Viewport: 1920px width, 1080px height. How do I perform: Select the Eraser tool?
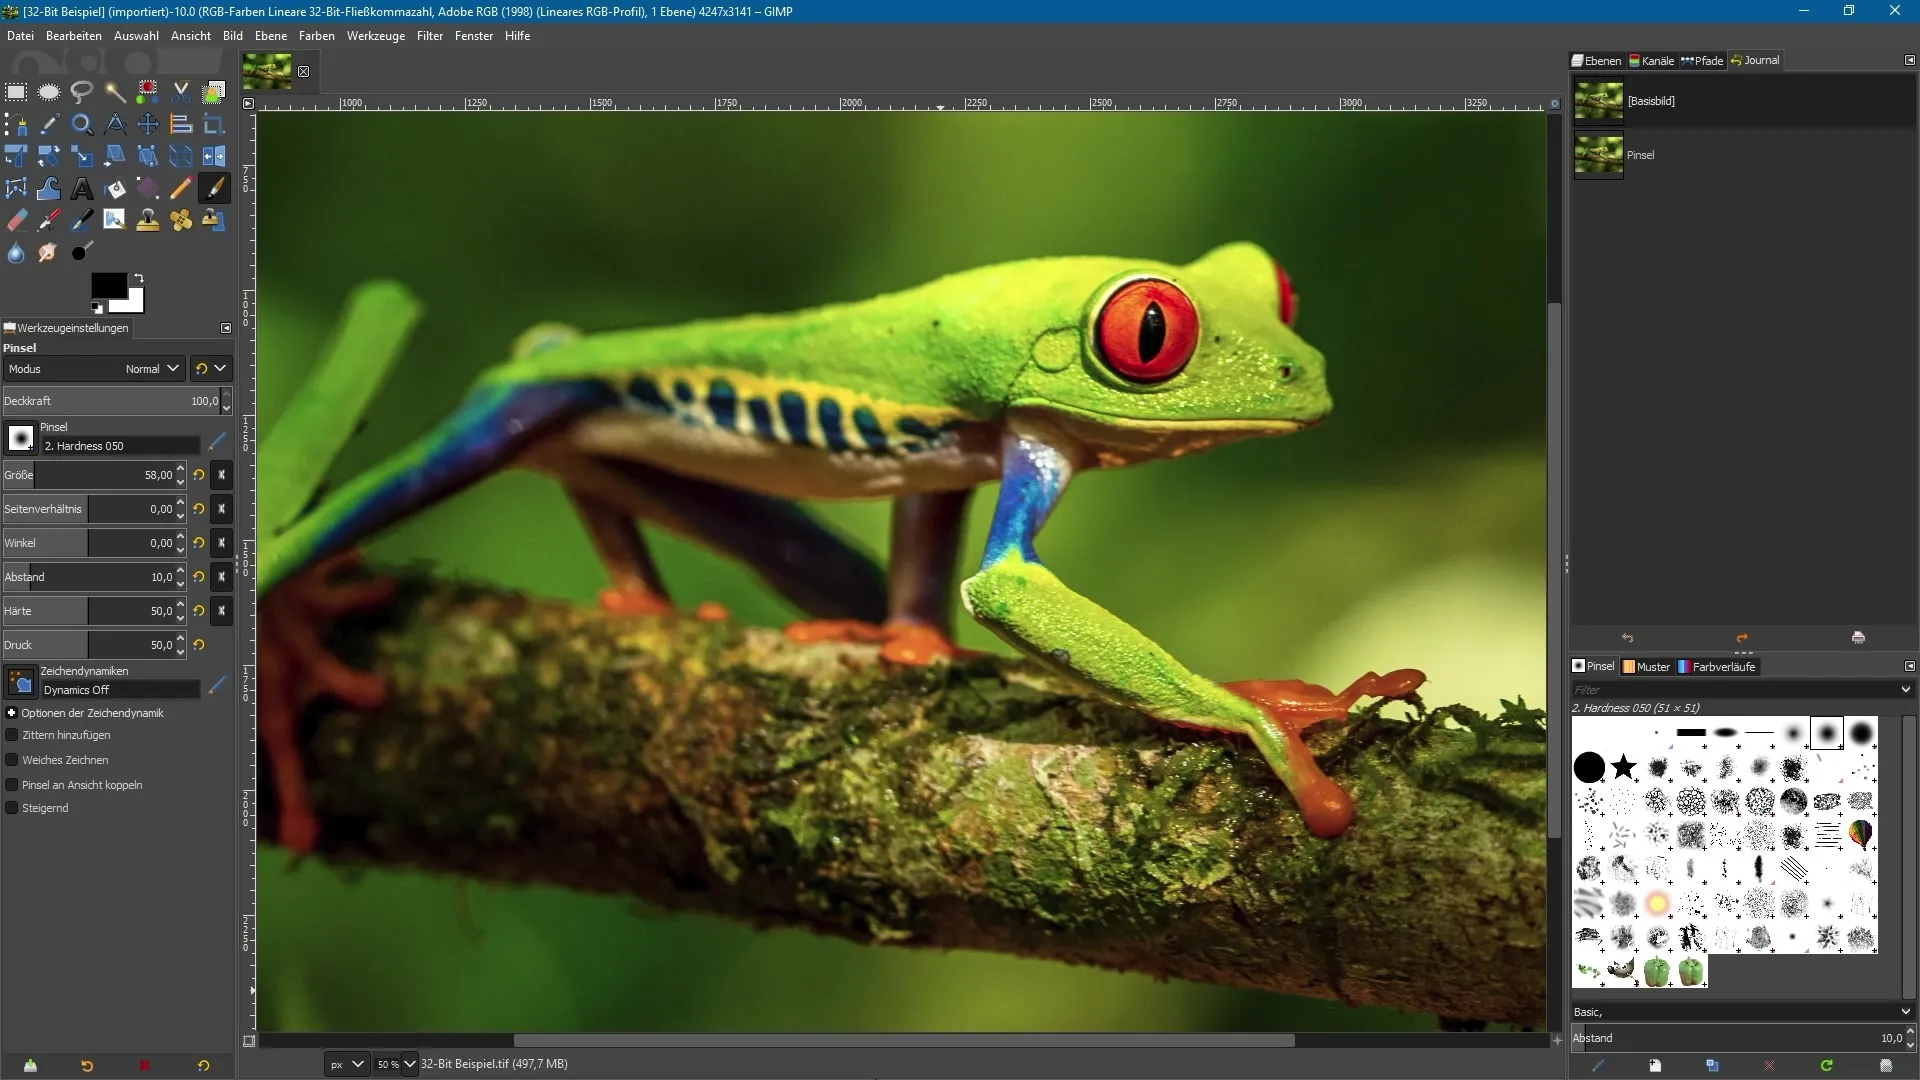(x=16, y=220)
